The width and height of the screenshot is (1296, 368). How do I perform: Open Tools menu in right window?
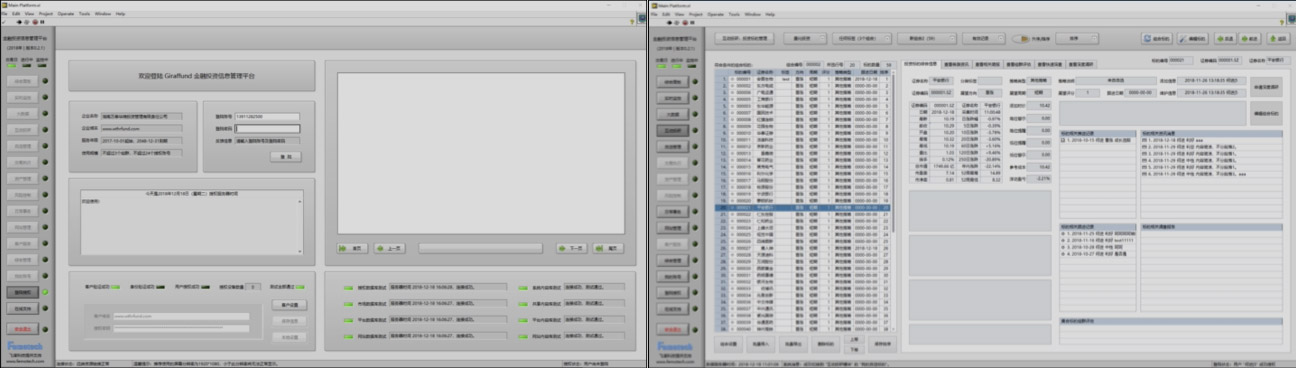(x=734, y=14)
